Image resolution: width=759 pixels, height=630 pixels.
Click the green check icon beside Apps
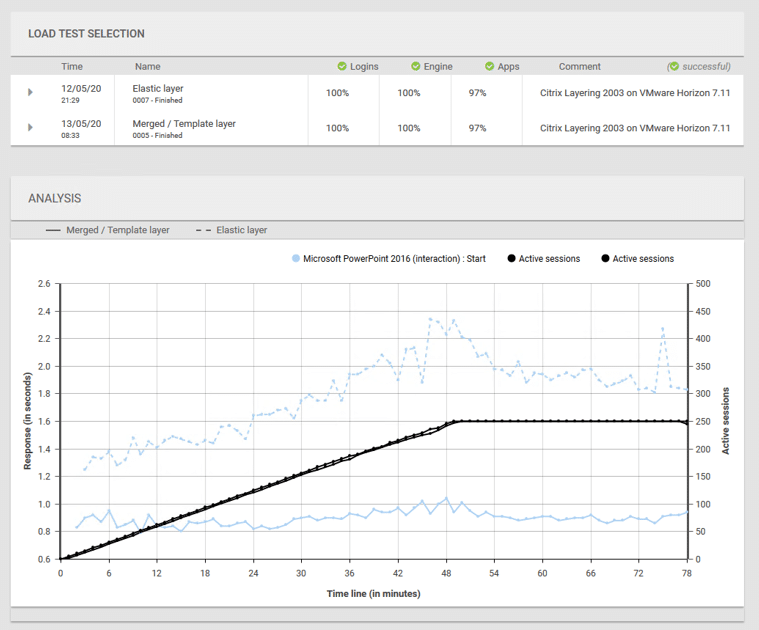[x=489, y=66]
